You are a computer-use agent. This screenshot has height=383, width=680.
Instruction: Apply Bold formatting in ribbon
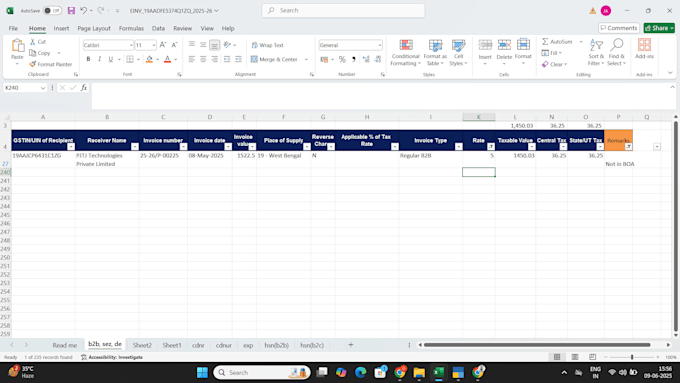[88, 59]
